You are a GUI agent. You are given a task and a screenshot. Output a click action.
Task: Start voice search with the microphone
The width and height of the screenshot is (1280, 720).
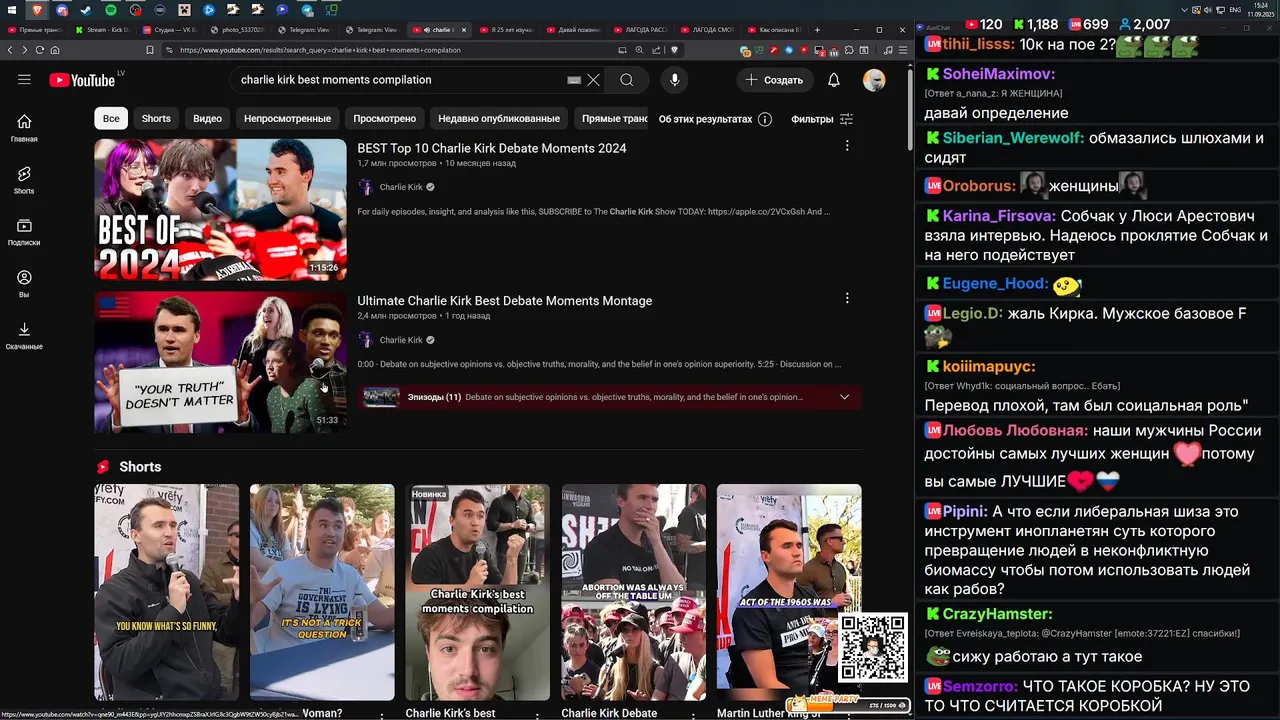pyautogui.click(x=675, y=80)
